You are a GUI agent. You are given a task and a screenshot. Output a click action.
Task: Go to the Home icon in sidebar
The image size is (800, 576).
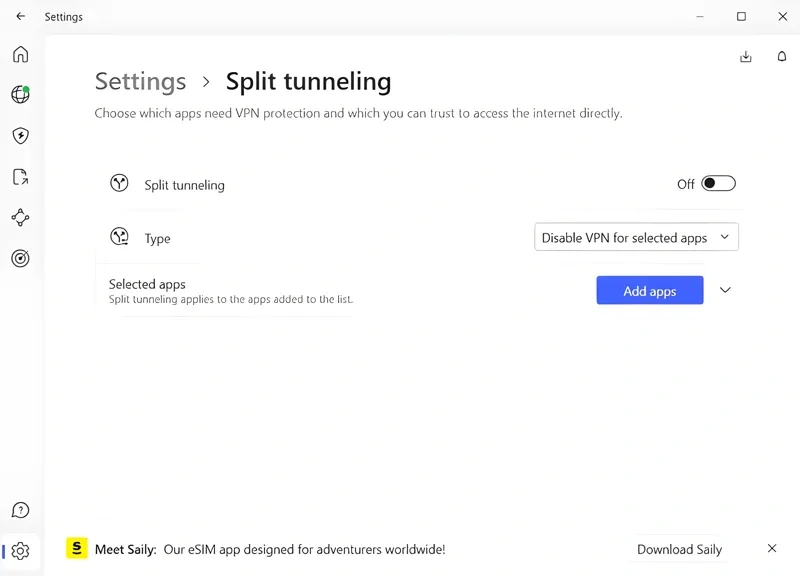pos(20,54)
